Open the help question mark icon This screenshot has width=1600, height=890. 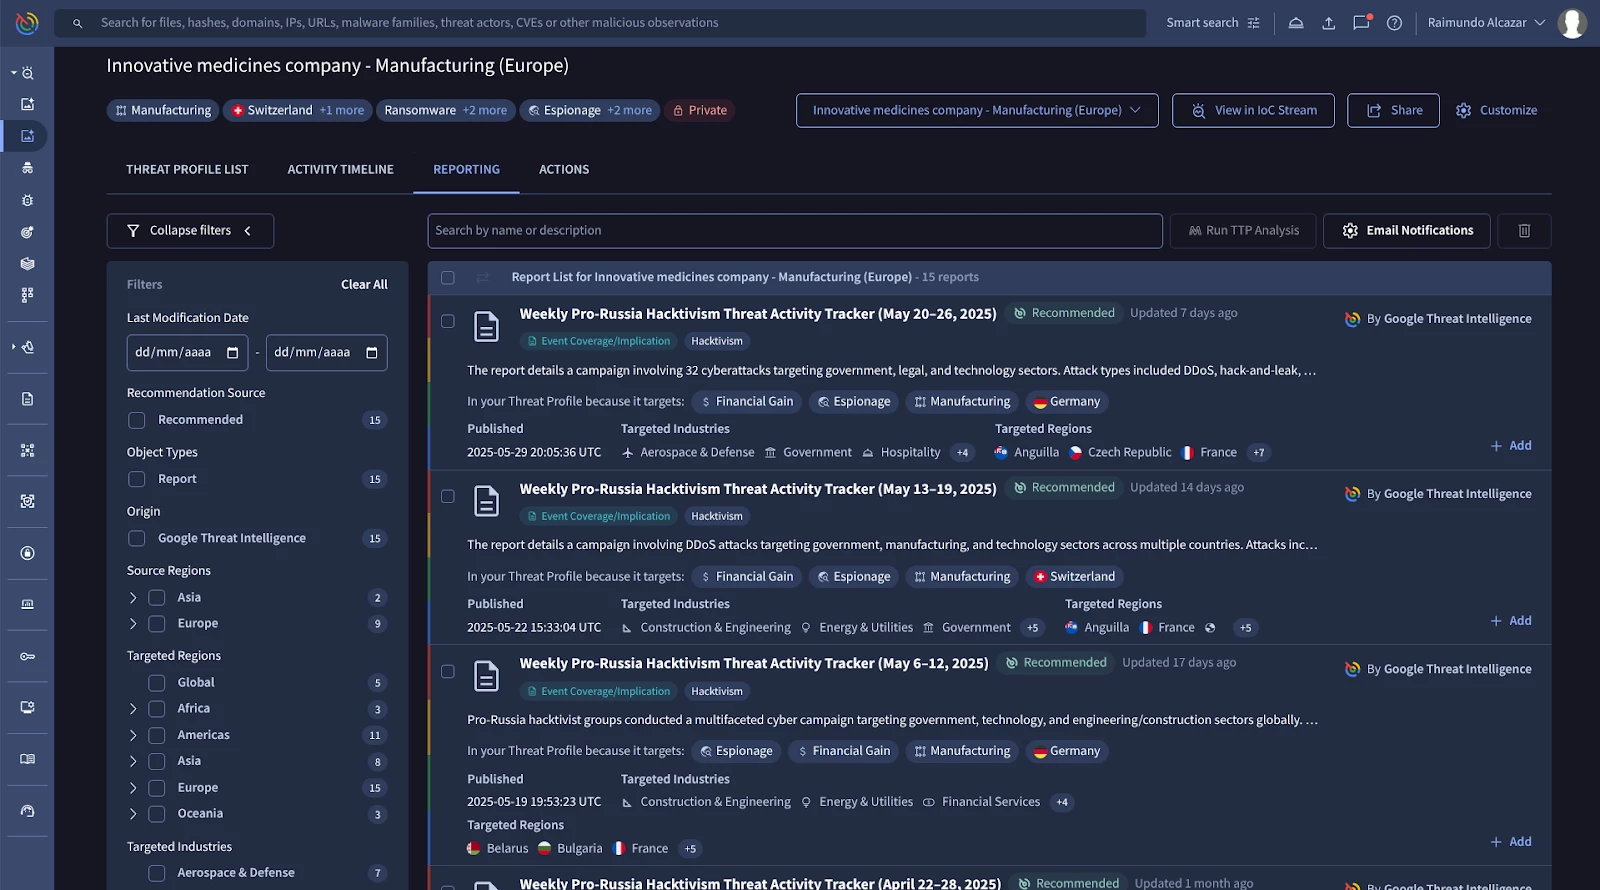1394,23
